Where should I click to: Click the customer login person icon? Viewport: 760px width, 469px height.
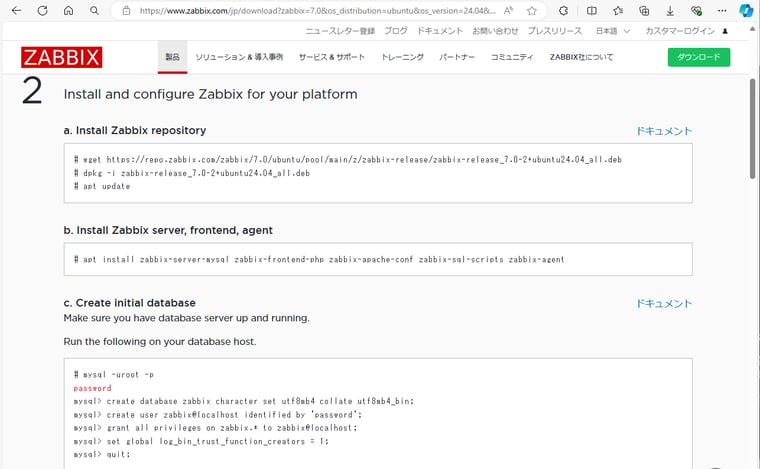[x=725, y=31]
